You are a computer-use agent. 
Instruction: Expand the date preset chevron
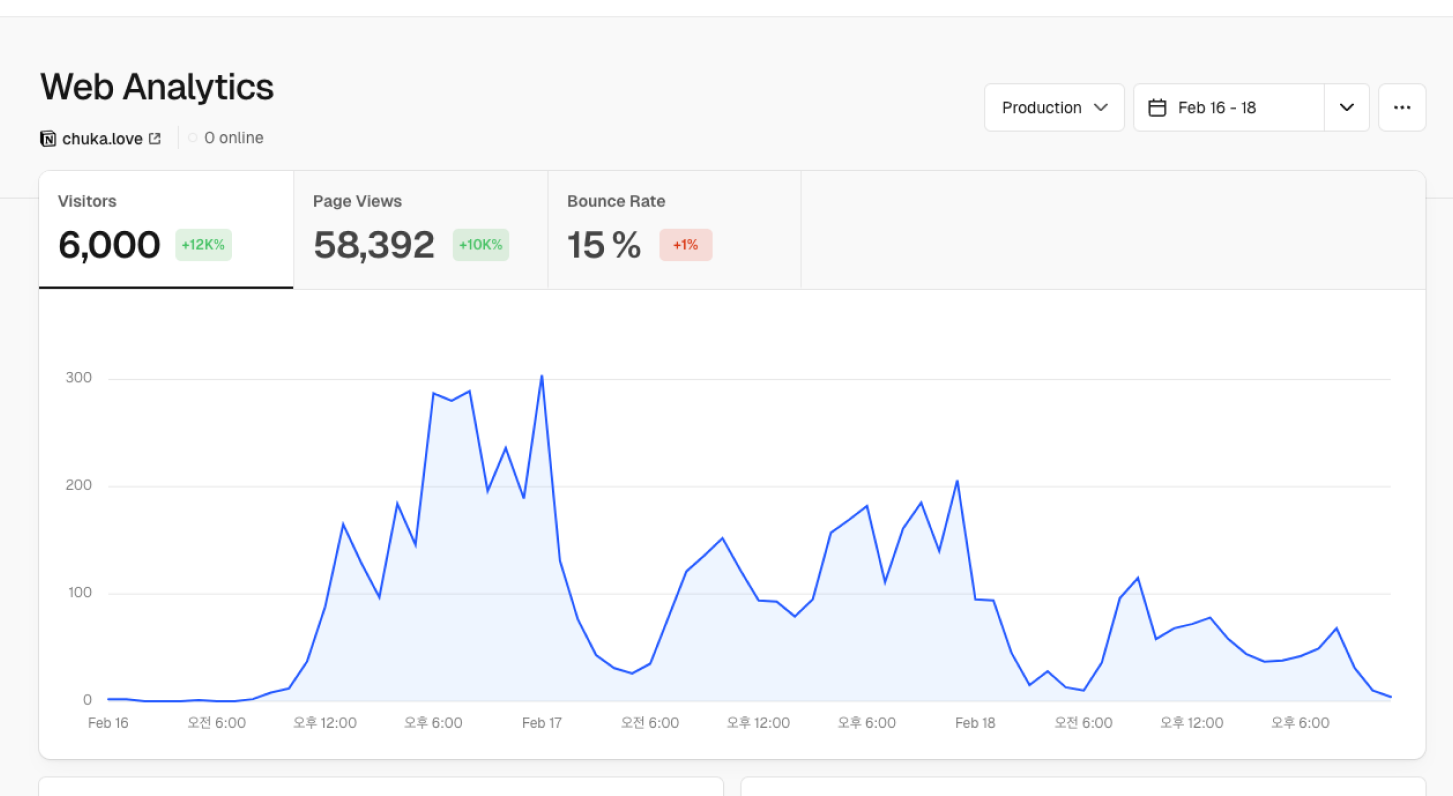click(x=1347, y=107)
